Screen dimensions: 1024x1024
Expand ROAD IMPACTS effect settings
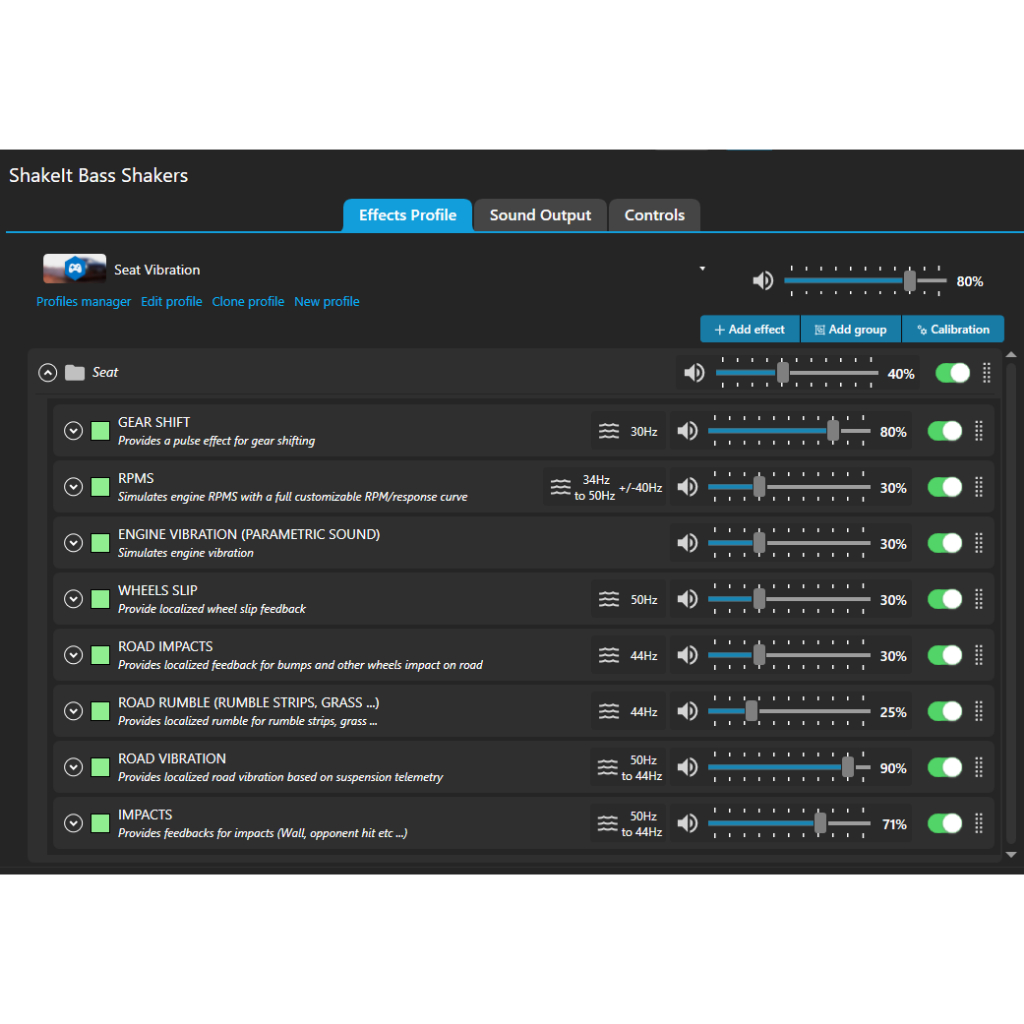(x=73, y=655)
